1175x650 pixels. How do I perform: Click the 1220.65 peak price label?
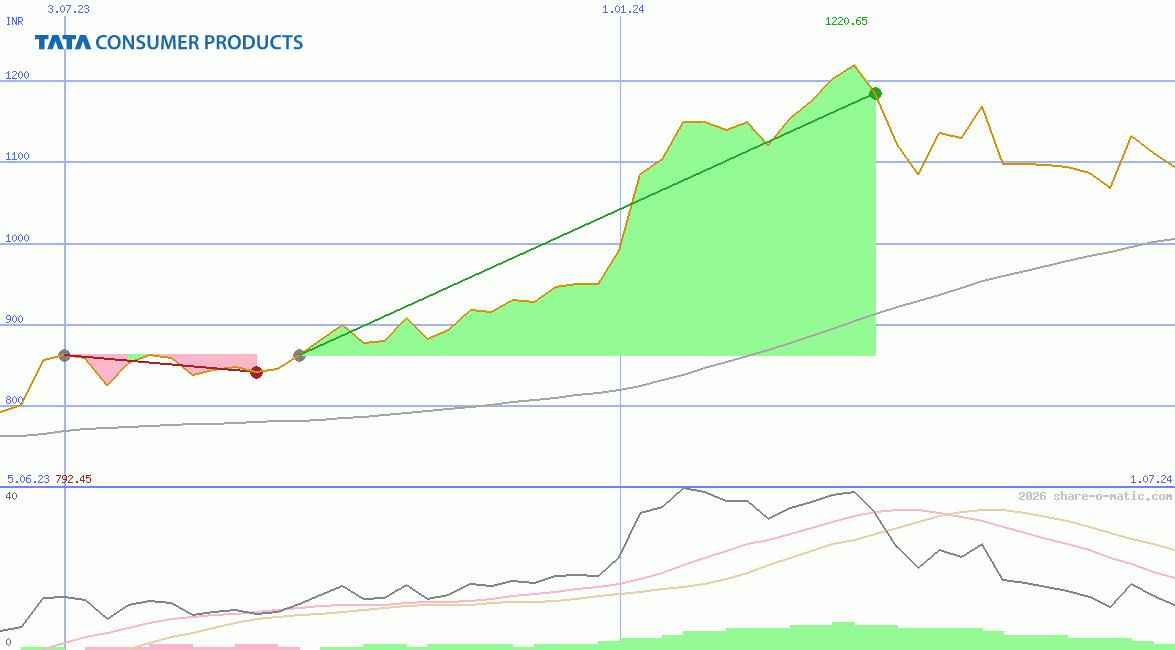(846, 21)
